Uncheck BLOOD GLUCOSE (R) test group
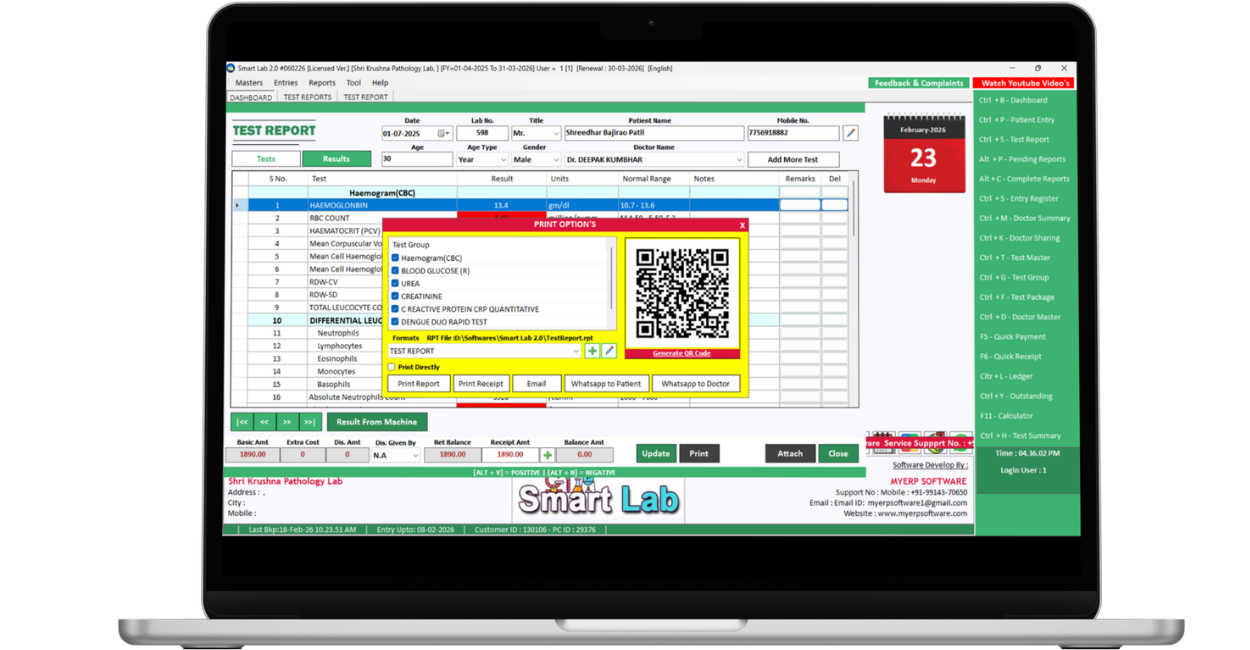The image size is (1250, 650). (395, 271)
